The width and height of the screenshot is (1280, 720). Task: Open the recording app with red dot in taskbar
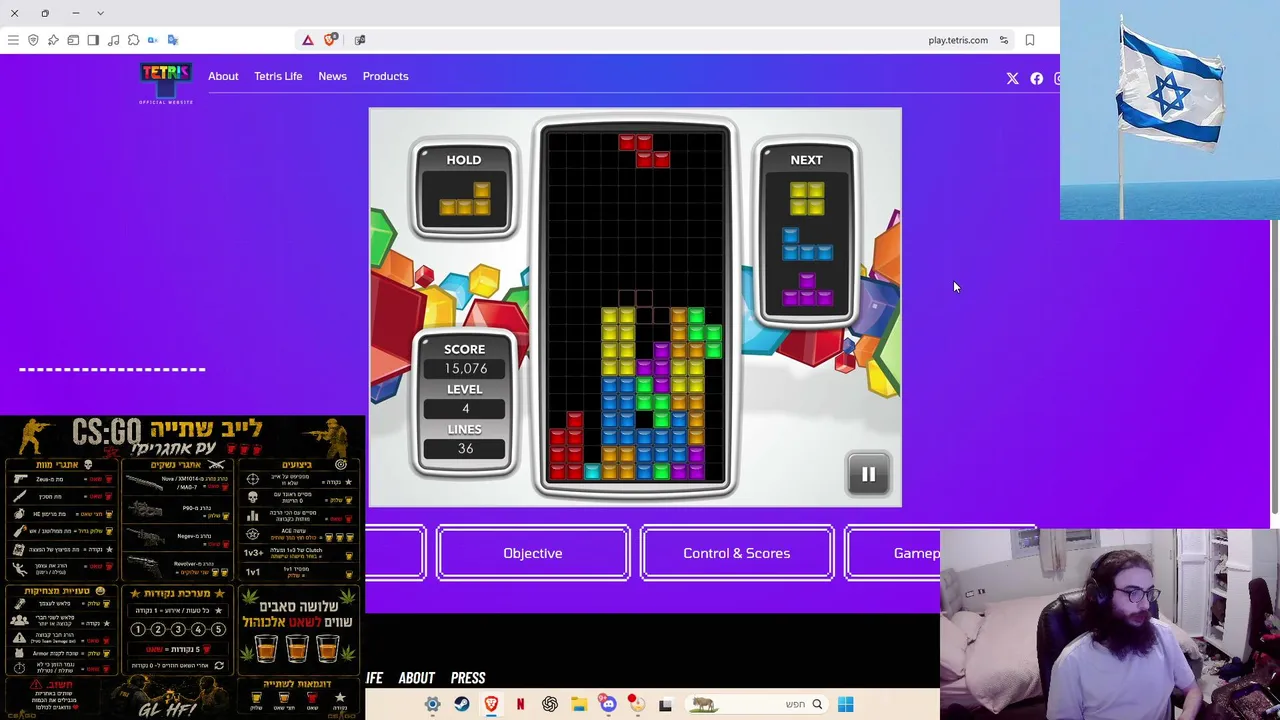[x=636, y=704]
